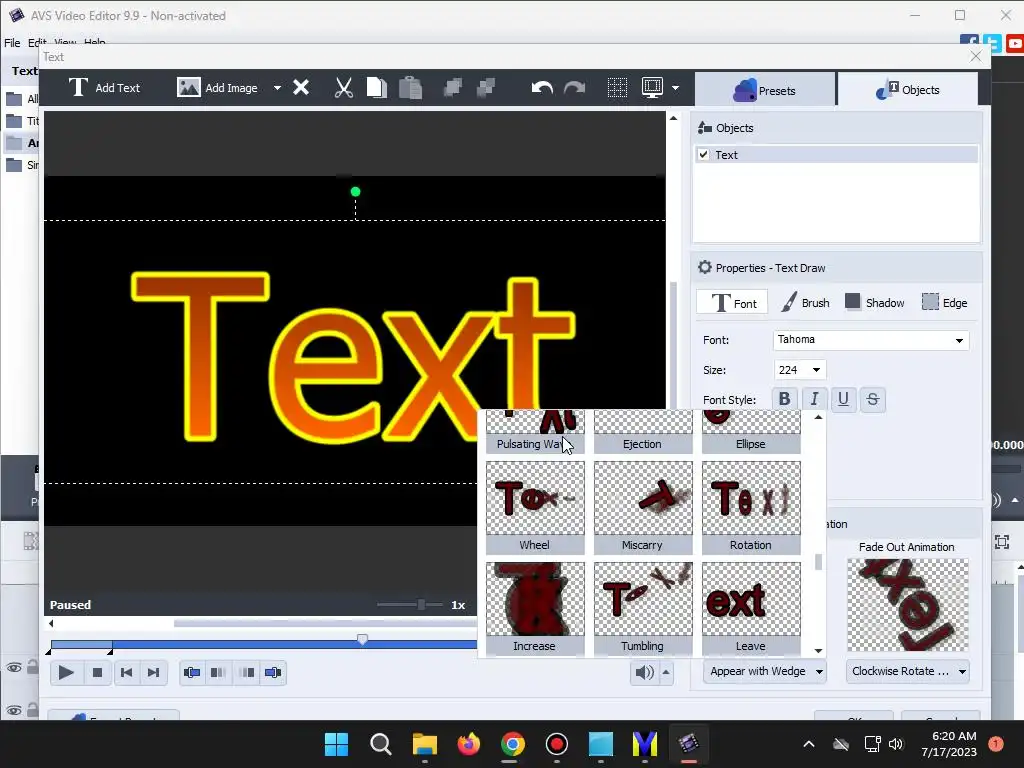Screen dimensions: 1024x768
Task: Choose the Leave animation thumbnail
Action: 751,609
